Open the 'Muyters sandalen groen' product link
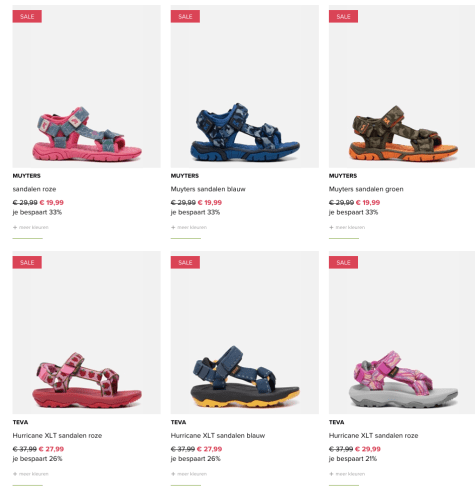 [366, 189]
